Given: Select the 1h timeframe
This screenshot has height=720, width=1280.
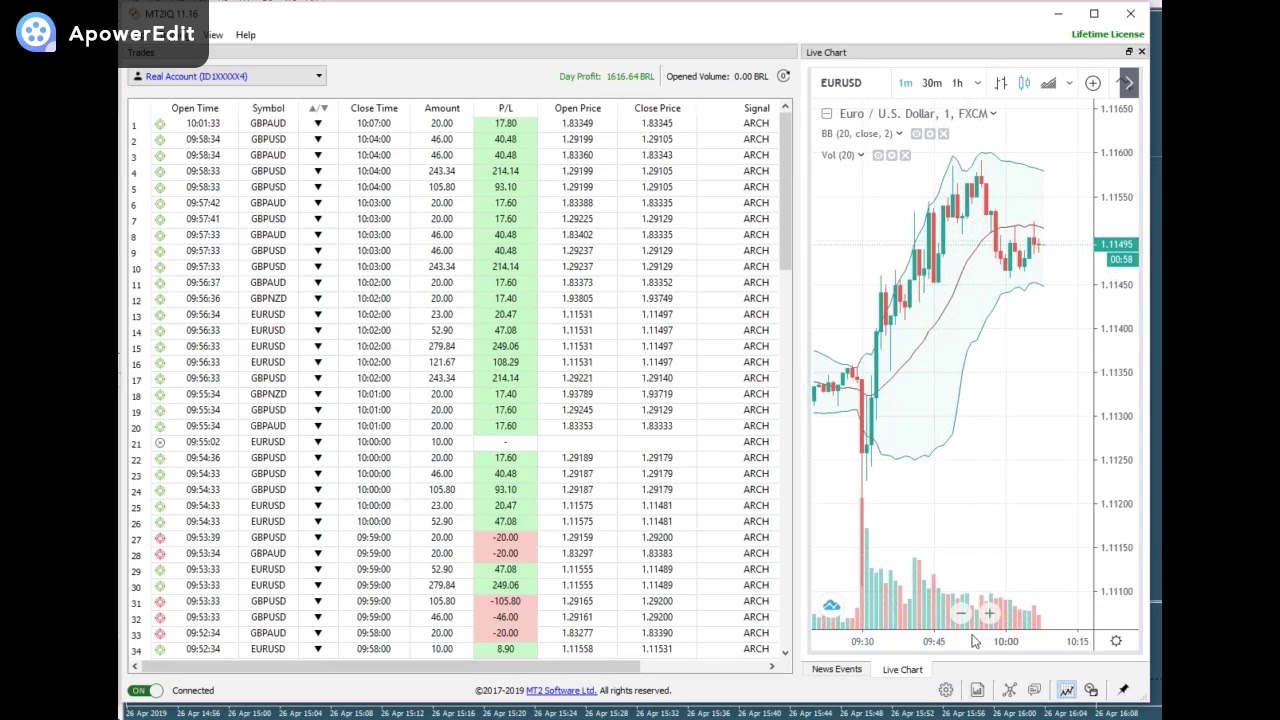Looking at the screenshot, I should pos(957,83).
